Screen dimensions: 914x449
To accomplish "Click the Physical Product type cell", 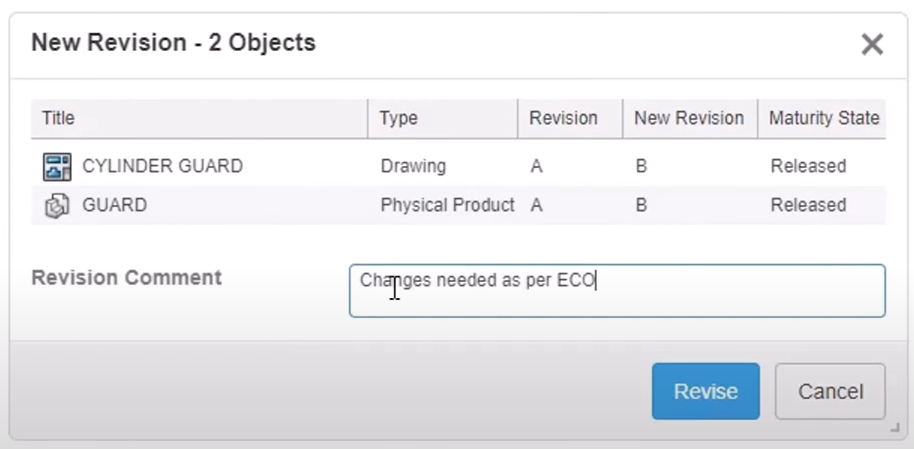I will coord(447,205).
